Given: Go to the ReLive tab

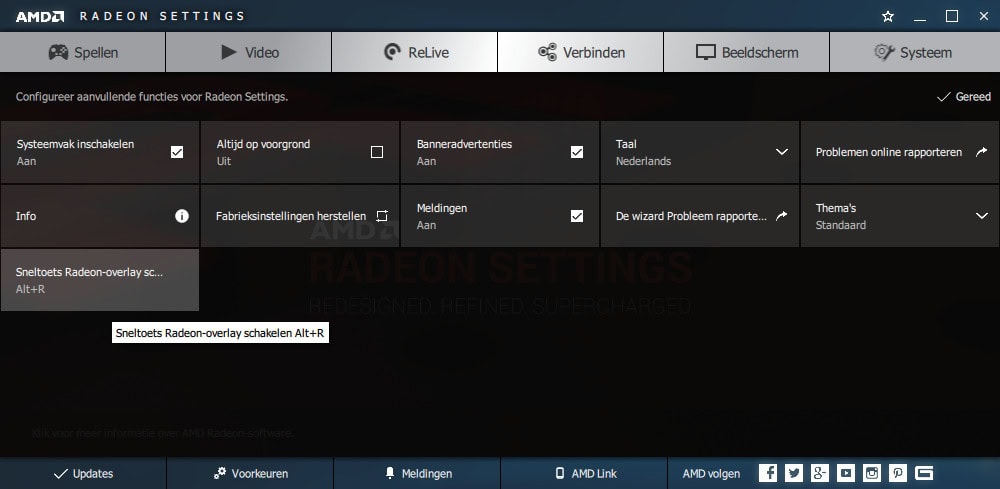Looking at the screenshot, I should (415, 52).
